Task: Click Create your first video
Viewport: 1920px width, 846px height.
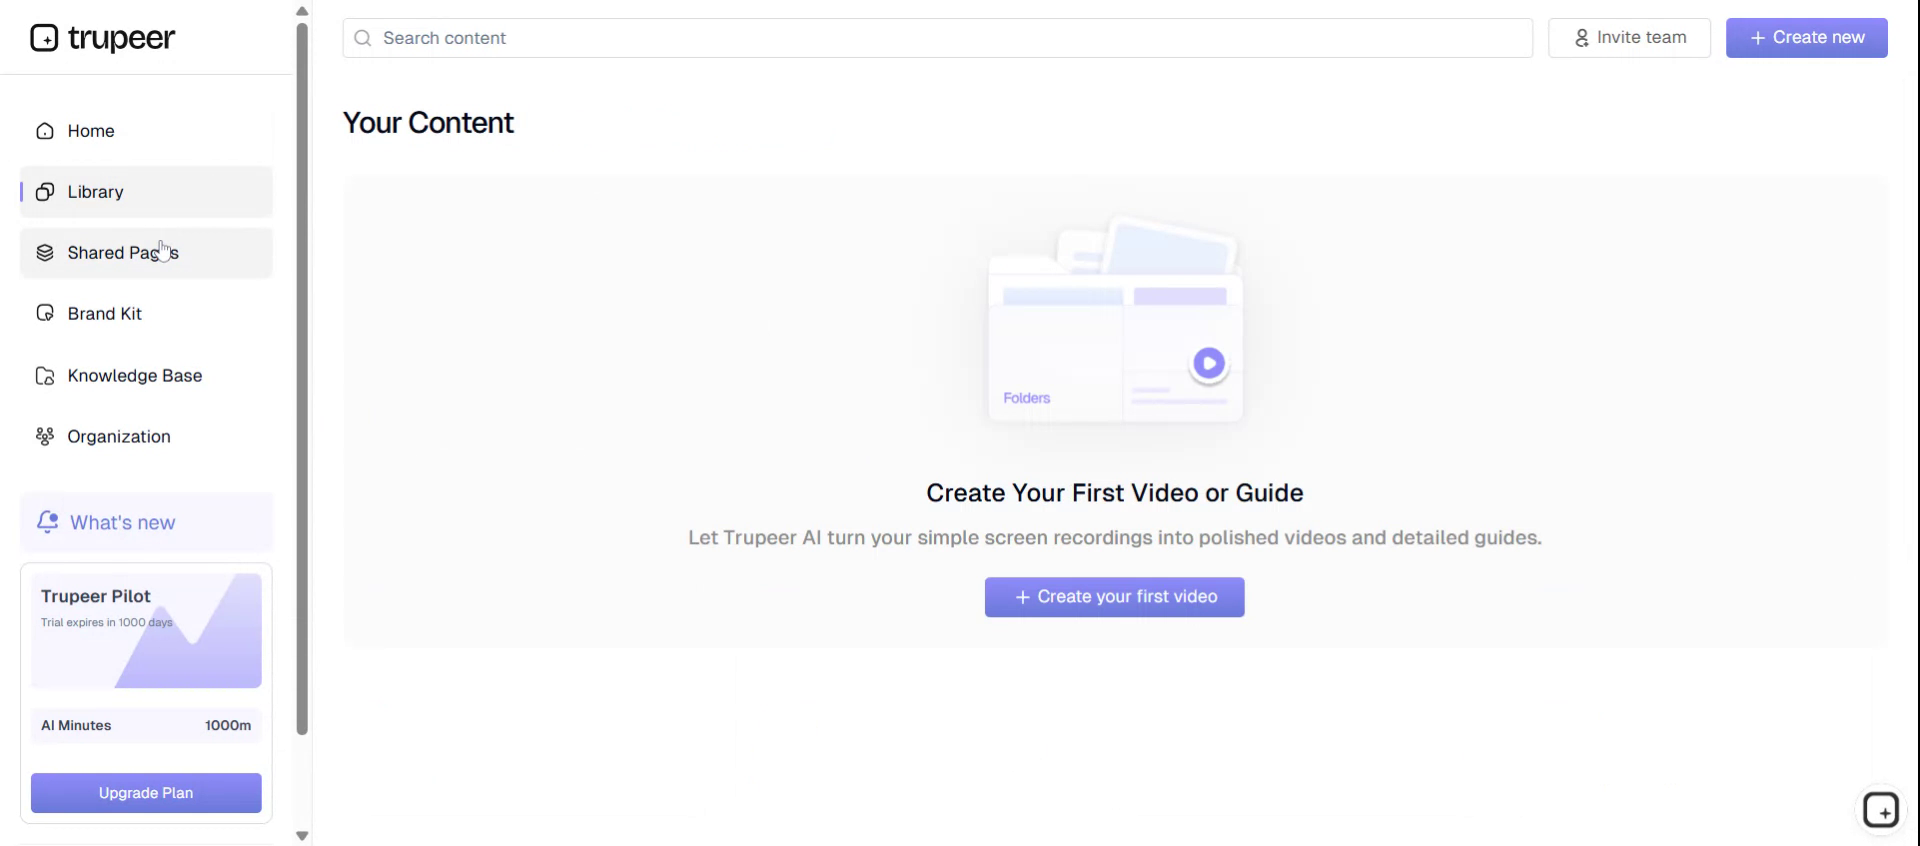Action: 1114,597
